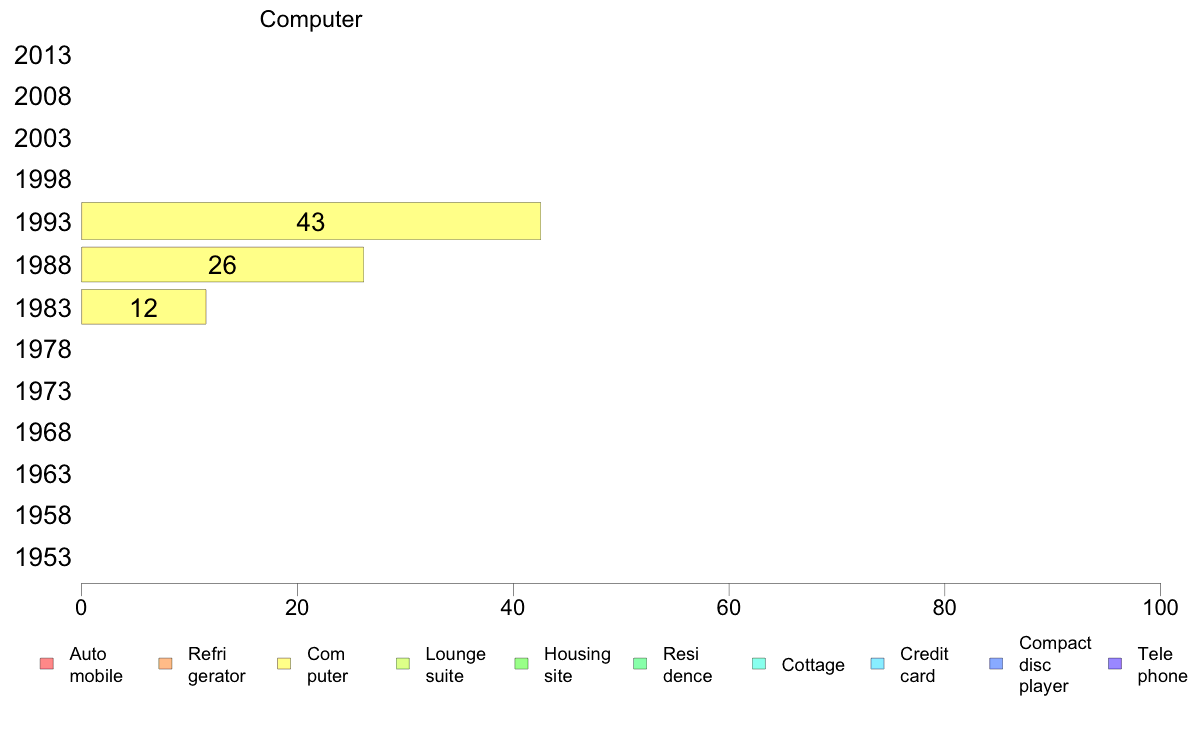Click the Cottage legend text label

[x=813, y=665]
